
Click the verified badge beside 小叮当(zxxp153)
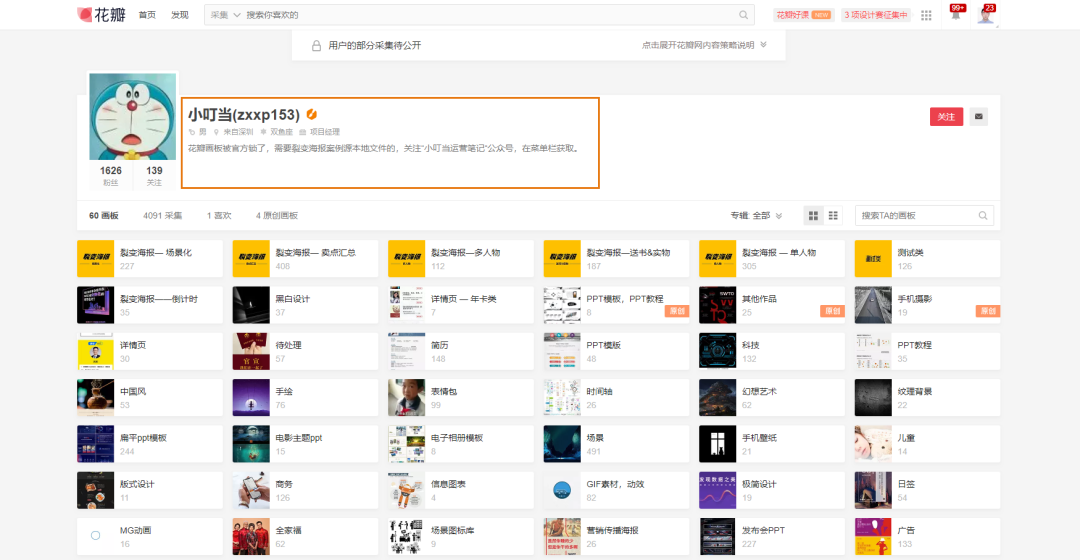(x=312, y=115)
